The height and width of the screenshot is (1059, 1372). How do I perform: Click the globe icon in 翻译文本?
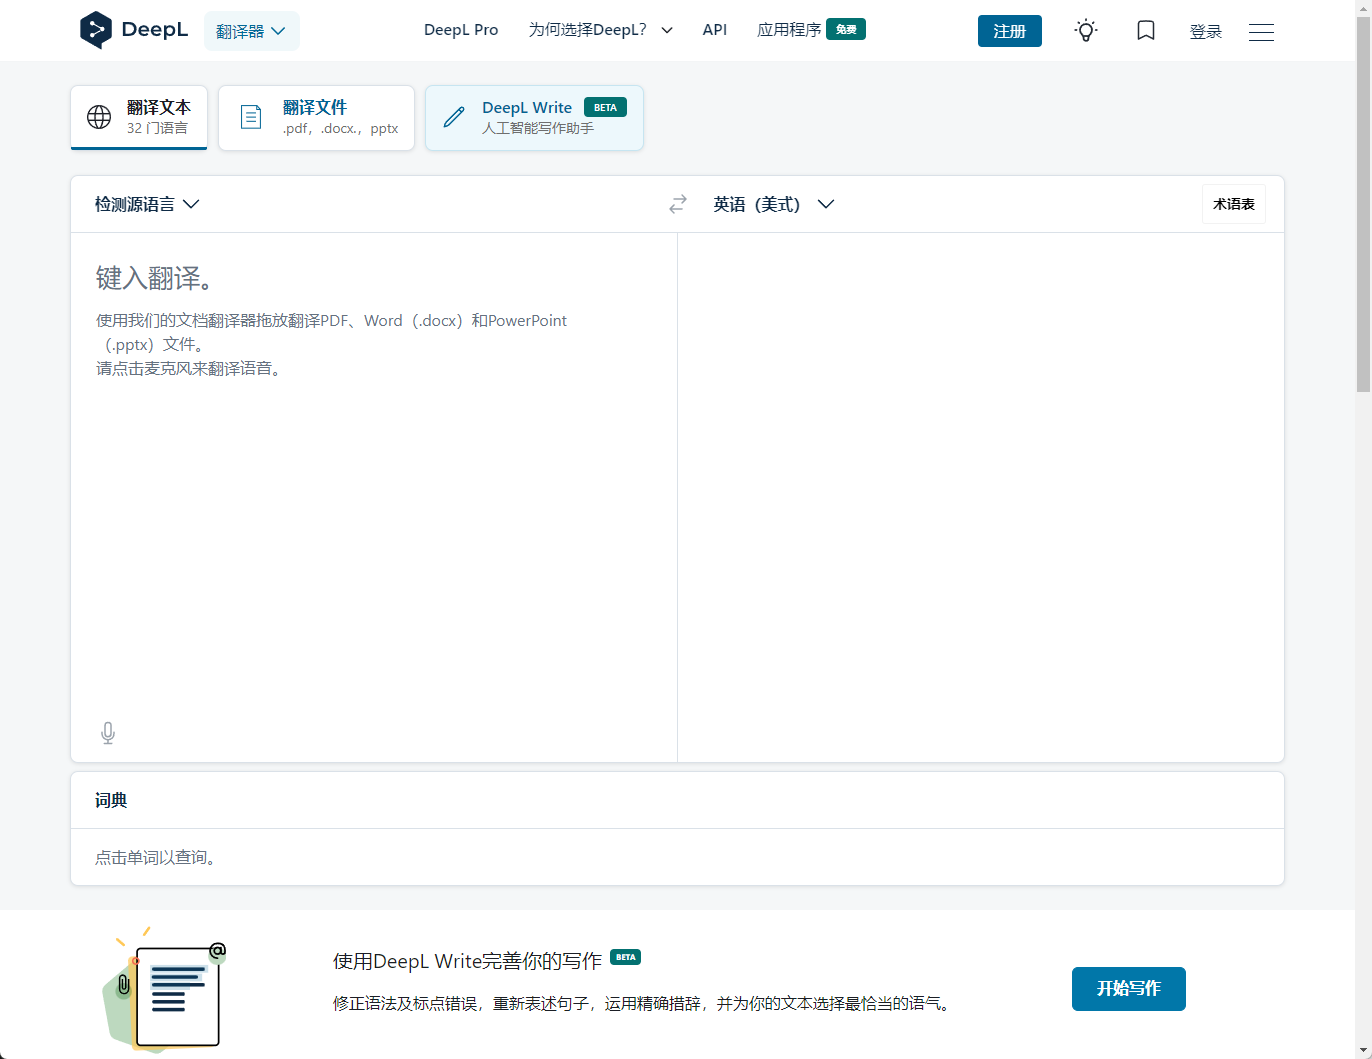[99, 117]
